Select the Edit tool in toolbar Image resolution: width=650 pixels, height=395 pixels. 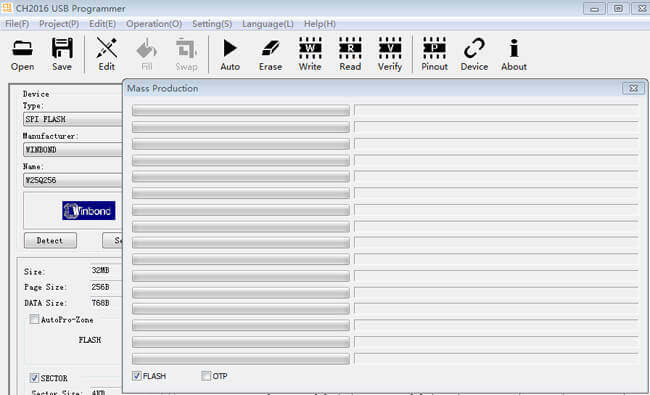[106, 54]
